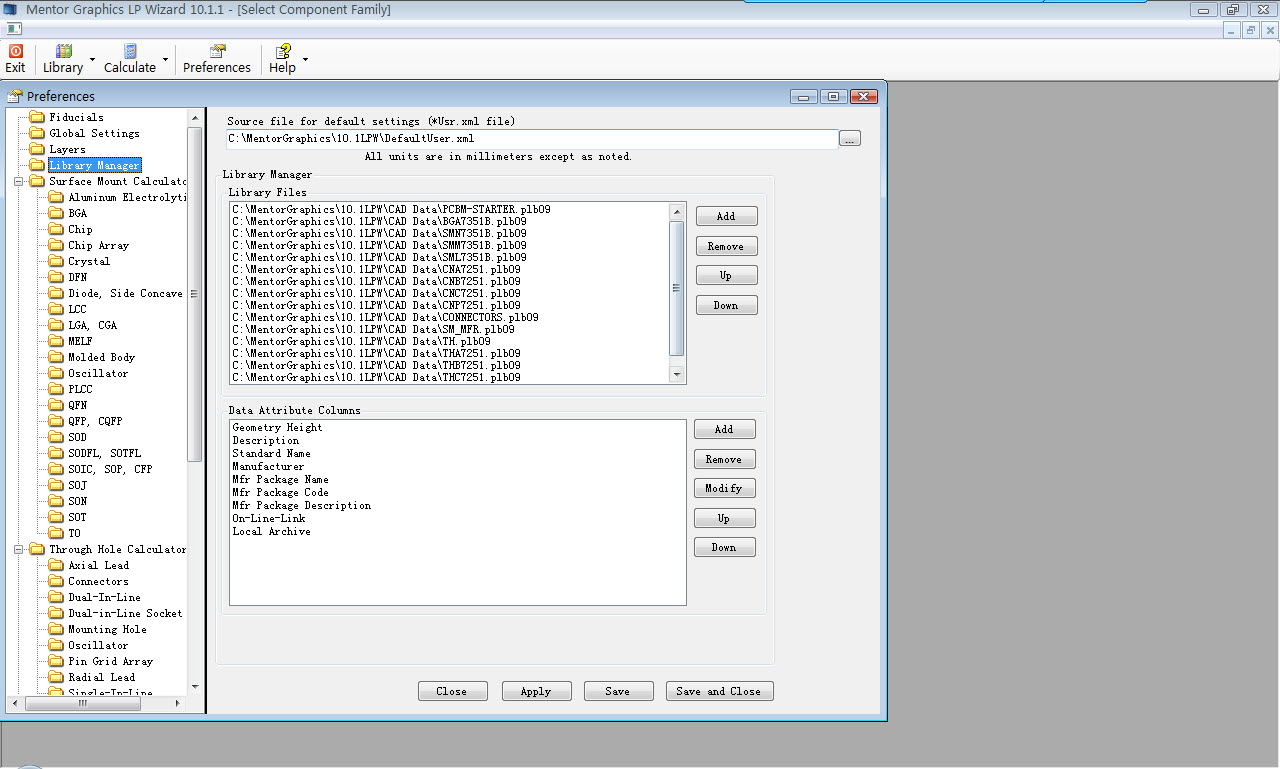Click the tree panel horizontal scrollbar
The height and width of the screenshot is (769, 1280).
(97, 703)
